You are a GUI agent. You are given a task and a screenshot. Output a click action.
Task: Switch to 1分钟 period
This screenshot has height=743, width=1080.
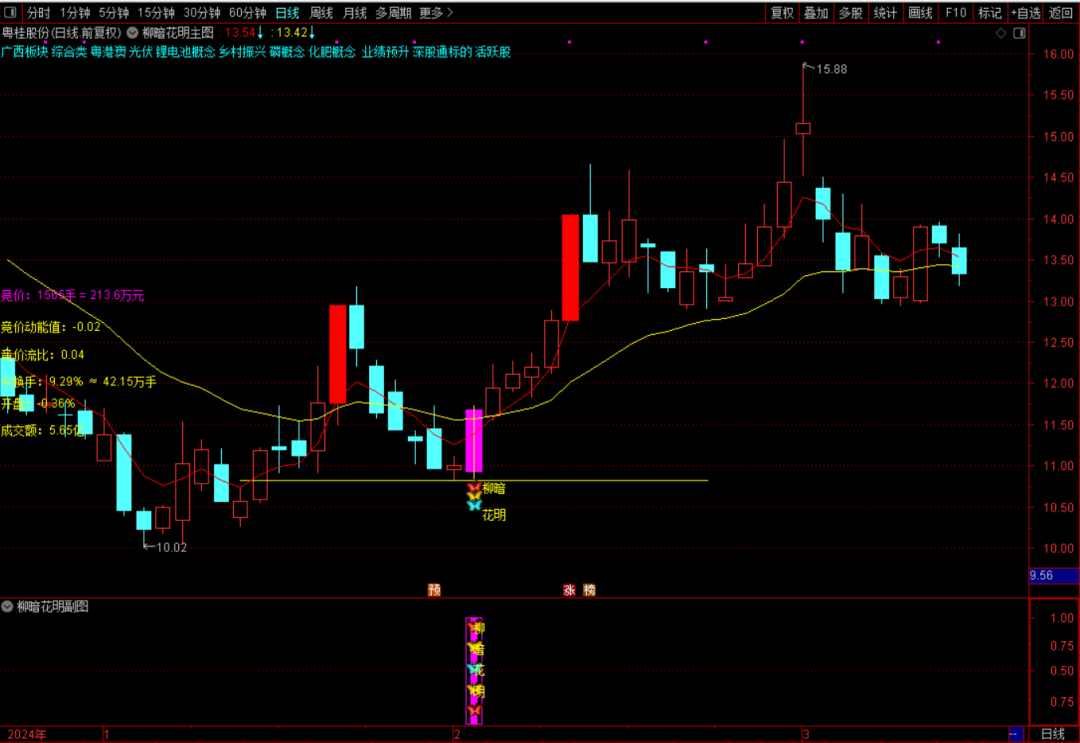[75, 13]
